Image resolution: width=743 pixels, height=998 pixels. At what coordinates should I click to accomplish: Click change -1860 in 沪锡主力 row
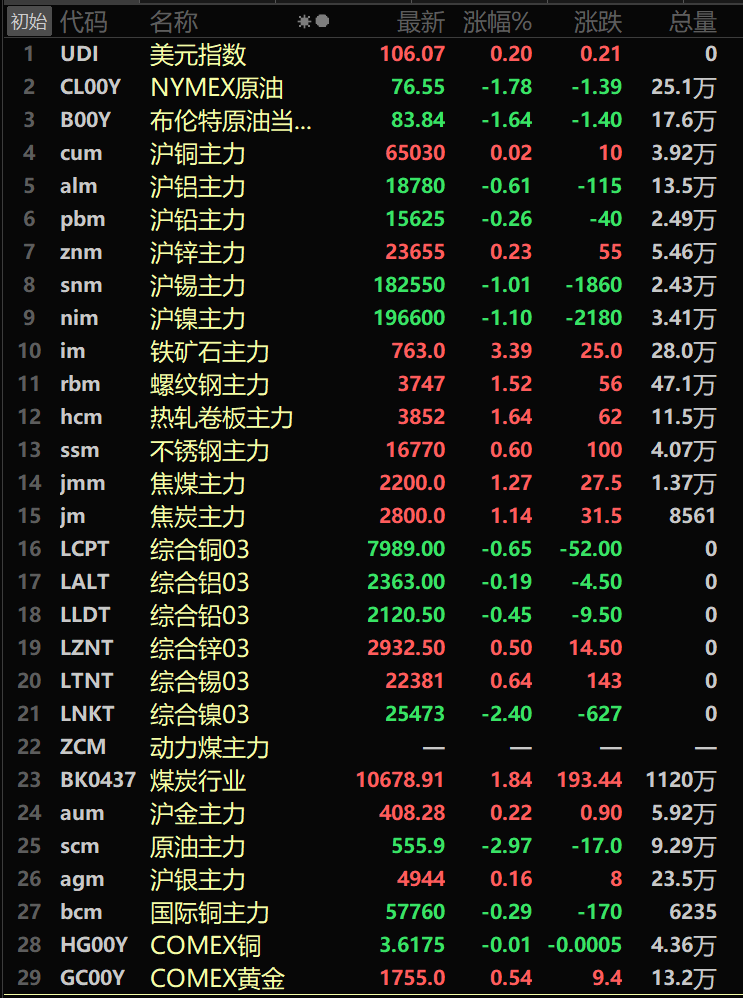point(593,285)
